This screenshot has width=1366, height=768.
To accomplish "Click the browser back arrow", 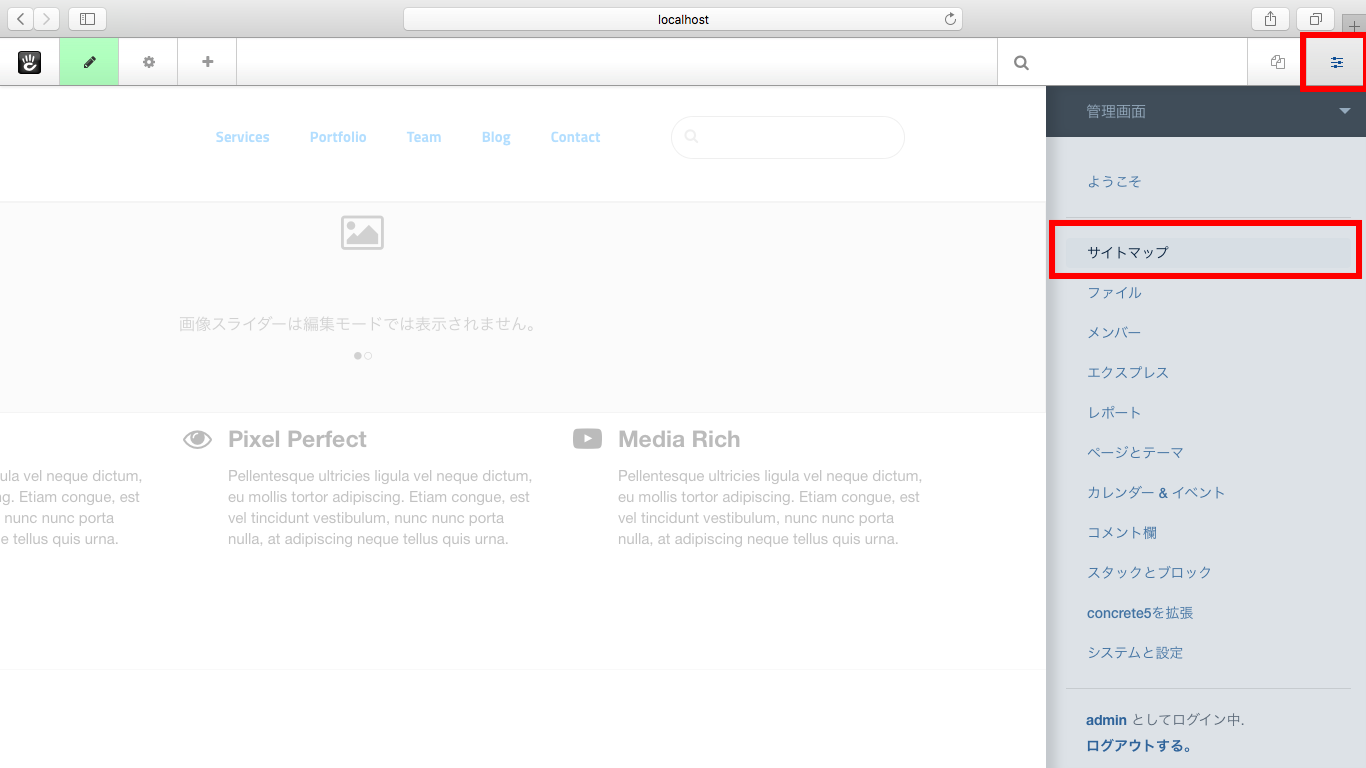I will click(x=21, y=19).
